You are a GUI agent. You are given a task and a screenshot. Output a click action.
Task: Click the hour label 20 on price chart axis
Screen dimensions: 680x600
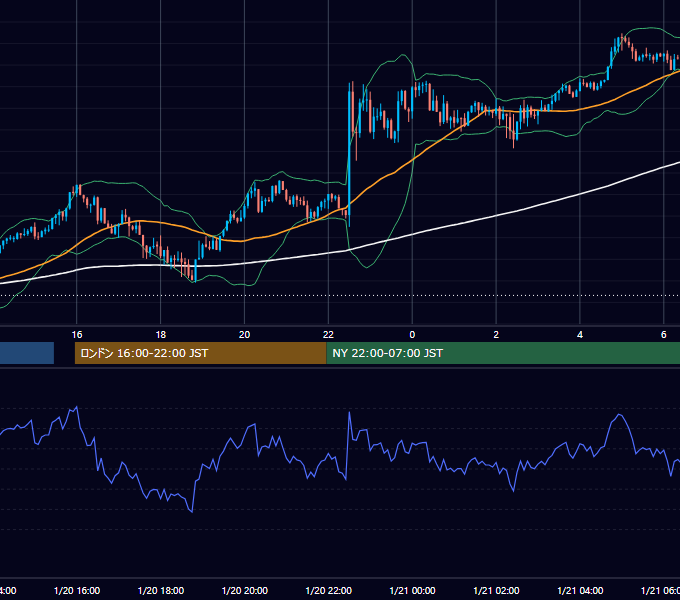click(245, 335)
